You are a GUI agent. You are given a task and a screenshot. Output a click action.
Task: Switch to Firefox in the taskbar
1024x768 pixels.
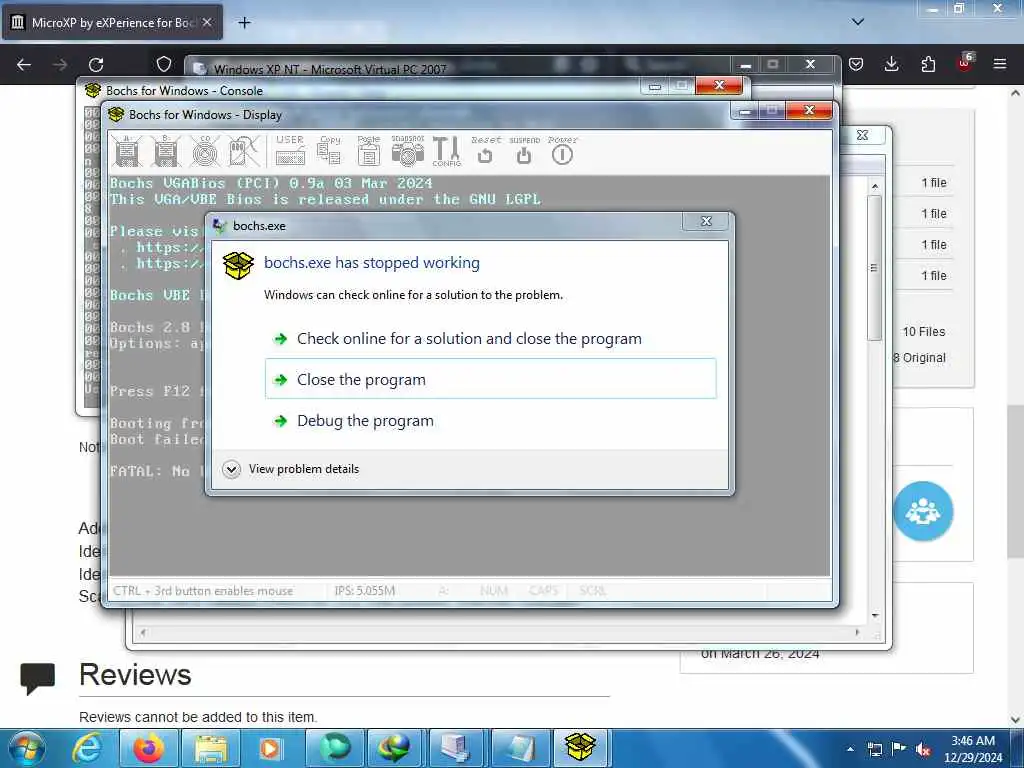pyautogui.click(x=149, y=748)
